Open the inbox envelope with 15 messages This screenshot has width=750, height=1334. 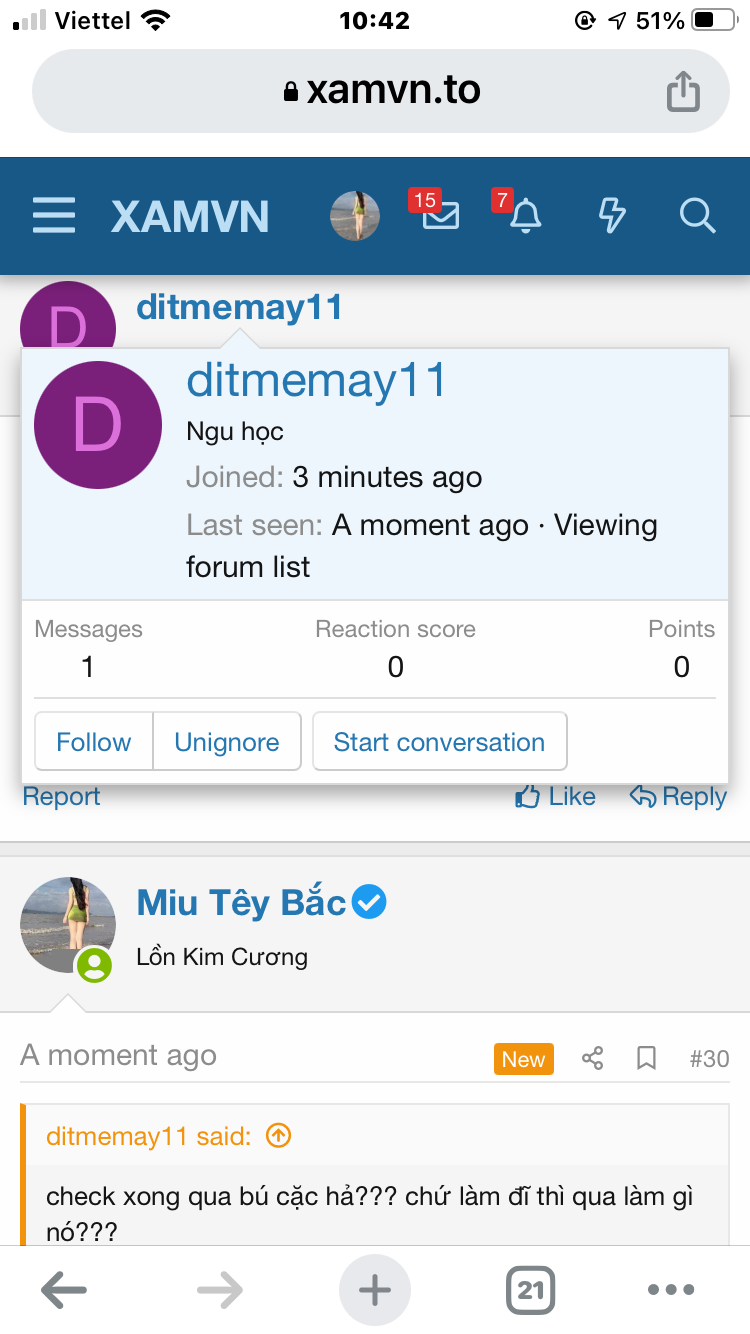point(440,215)
